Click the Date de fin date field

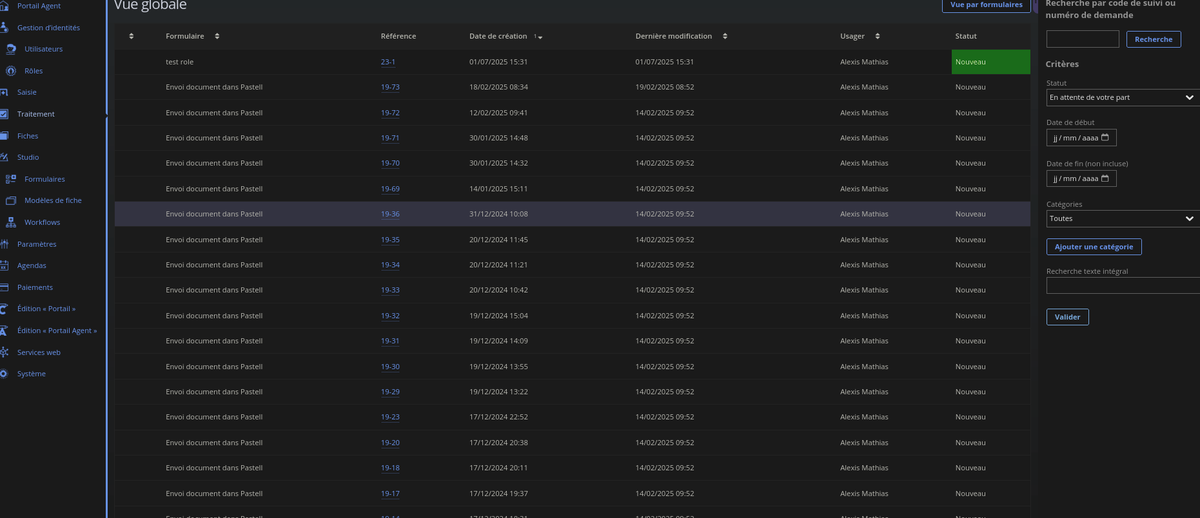(1080, 179)
